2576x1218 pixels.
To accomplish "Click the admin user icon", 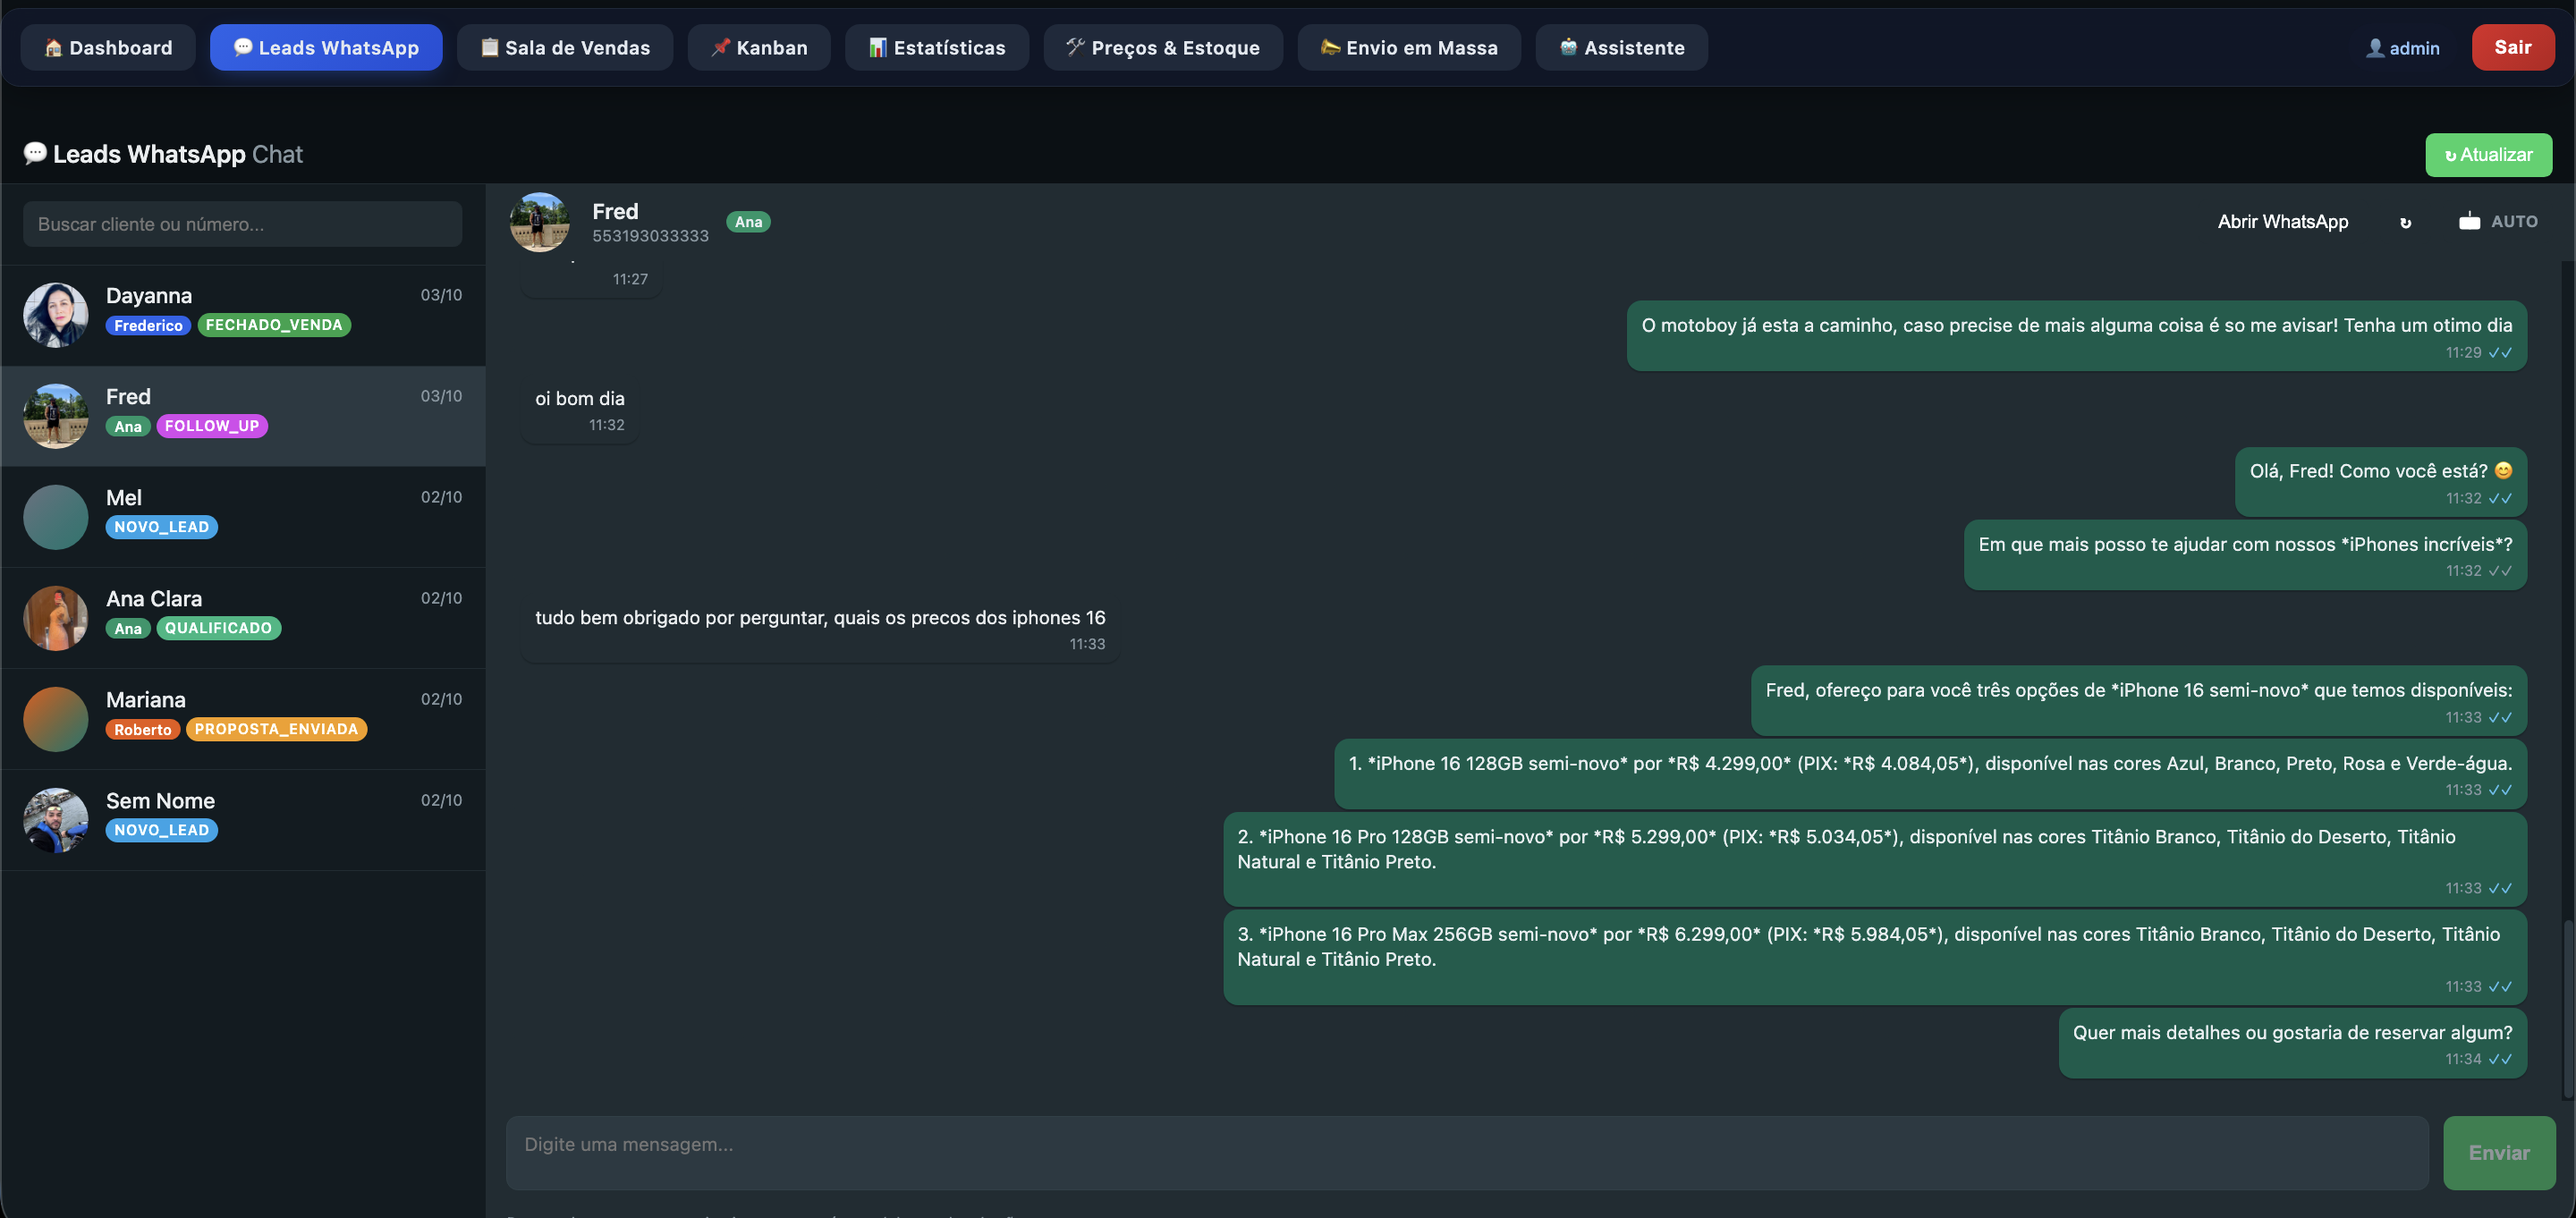I will (2374, 48).
